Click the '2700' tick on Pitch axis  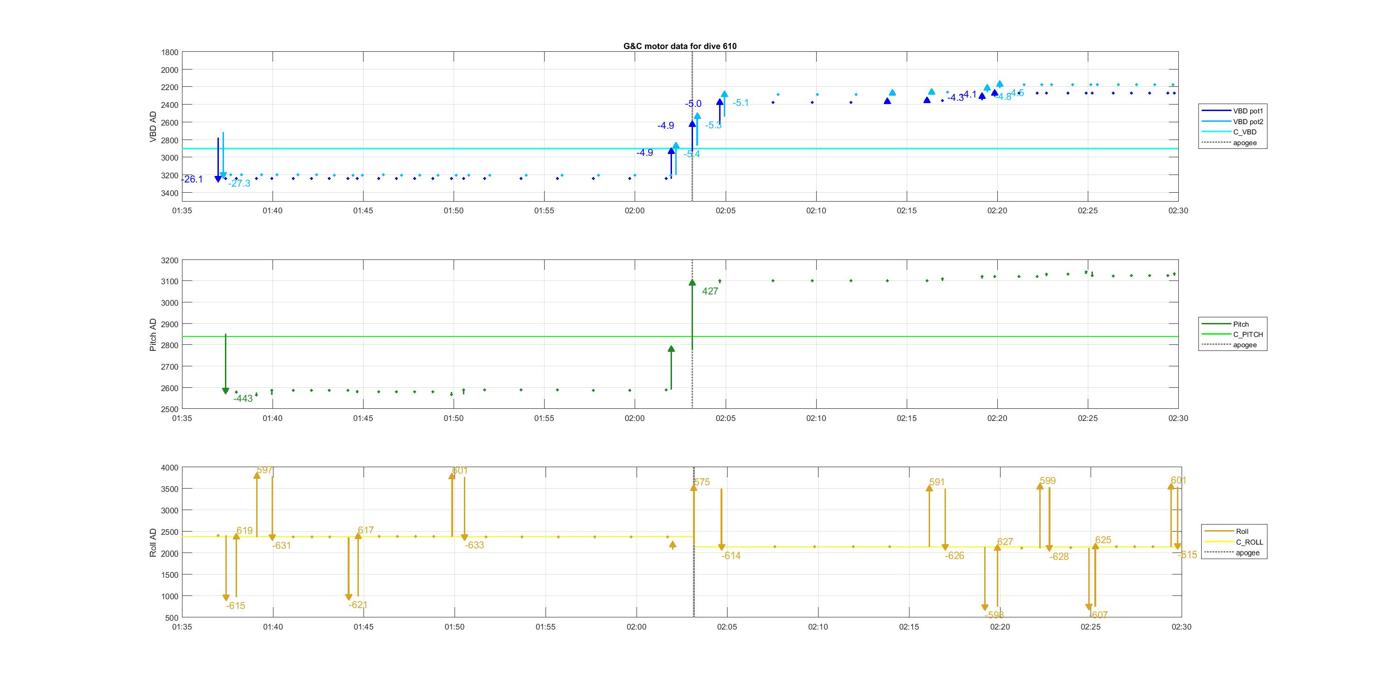coord(170,367)
